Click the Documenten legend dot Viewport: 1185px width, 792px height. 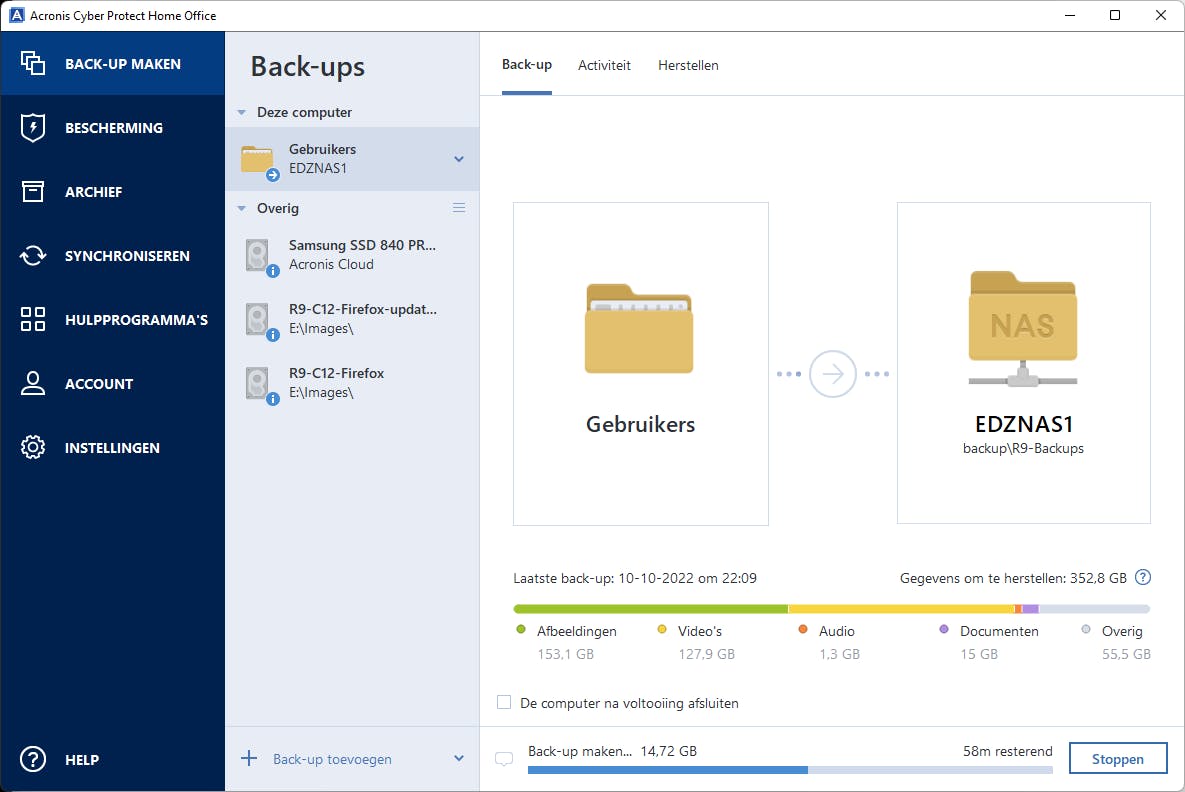tap(943, 630)
